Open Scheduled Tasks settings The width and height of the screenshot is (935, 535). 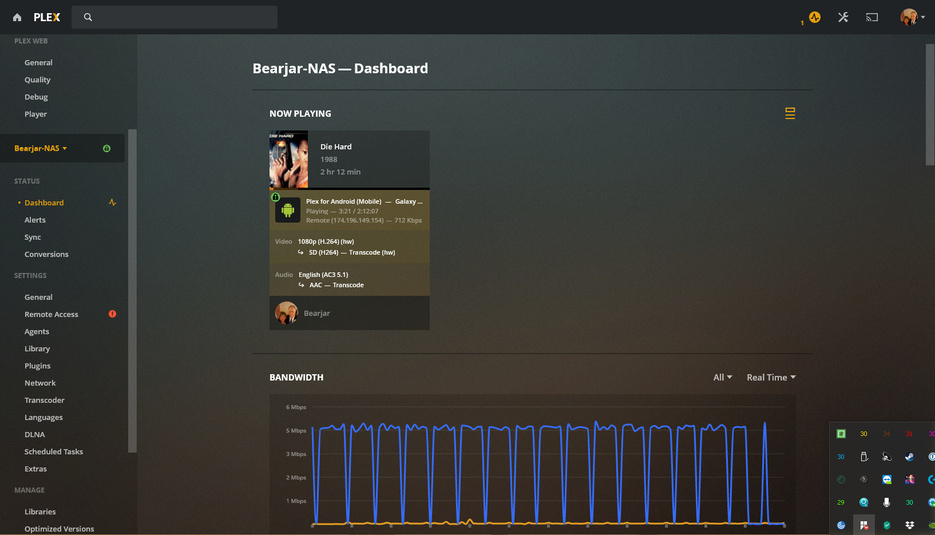53,452
